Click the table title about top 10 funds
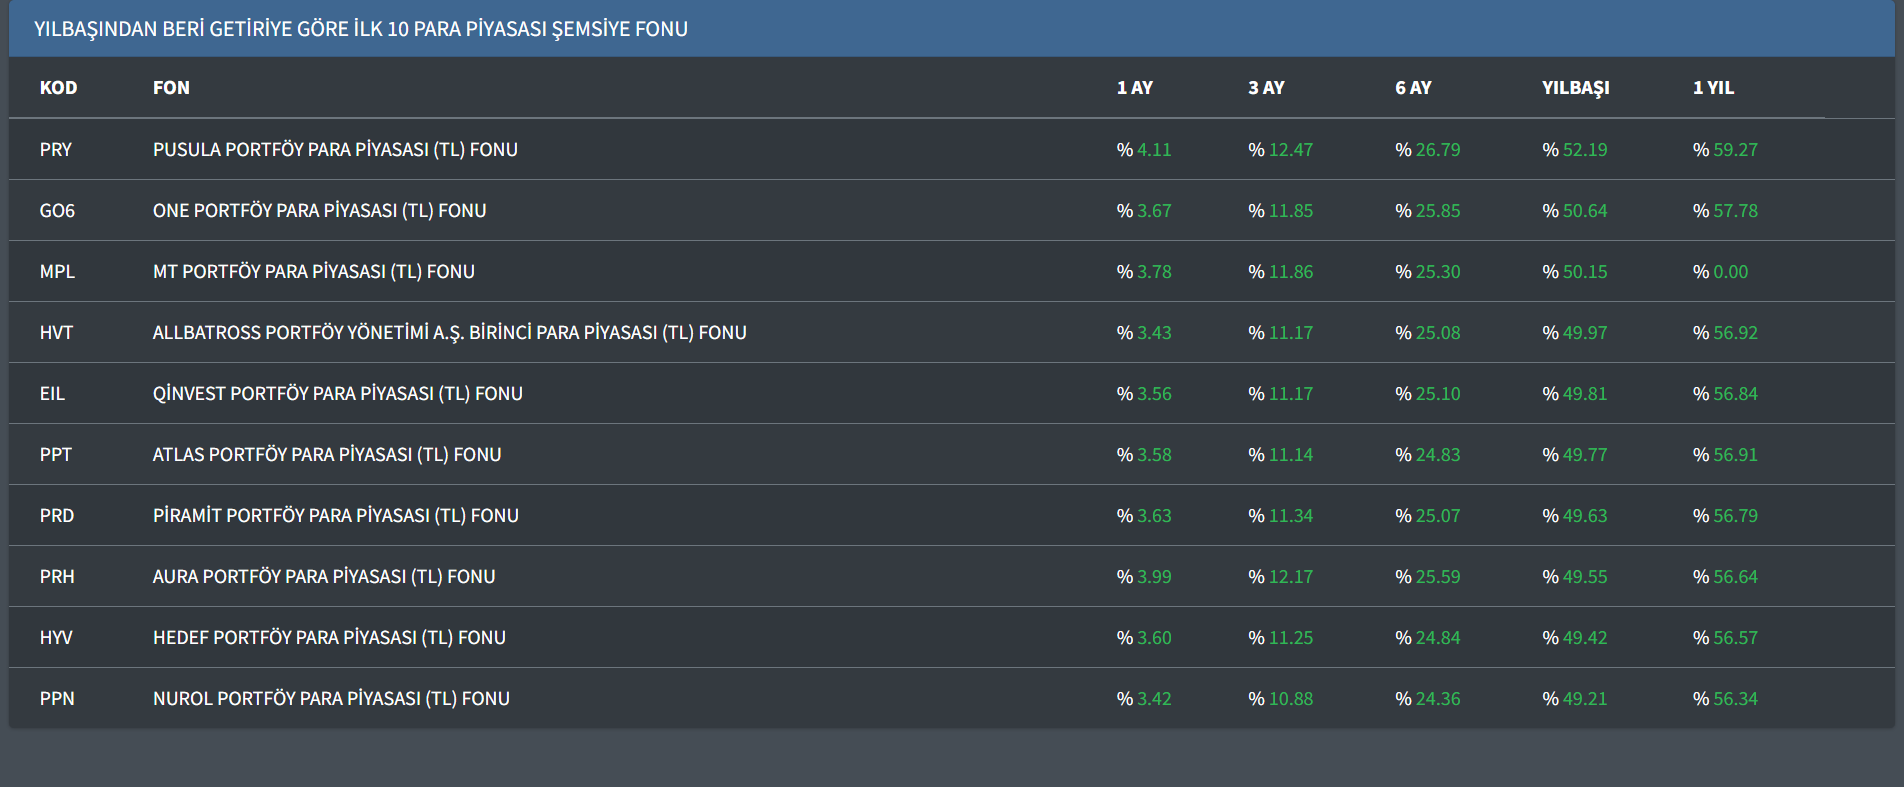The width and height of the screenshot is (1904, 787). coord(361,29)
